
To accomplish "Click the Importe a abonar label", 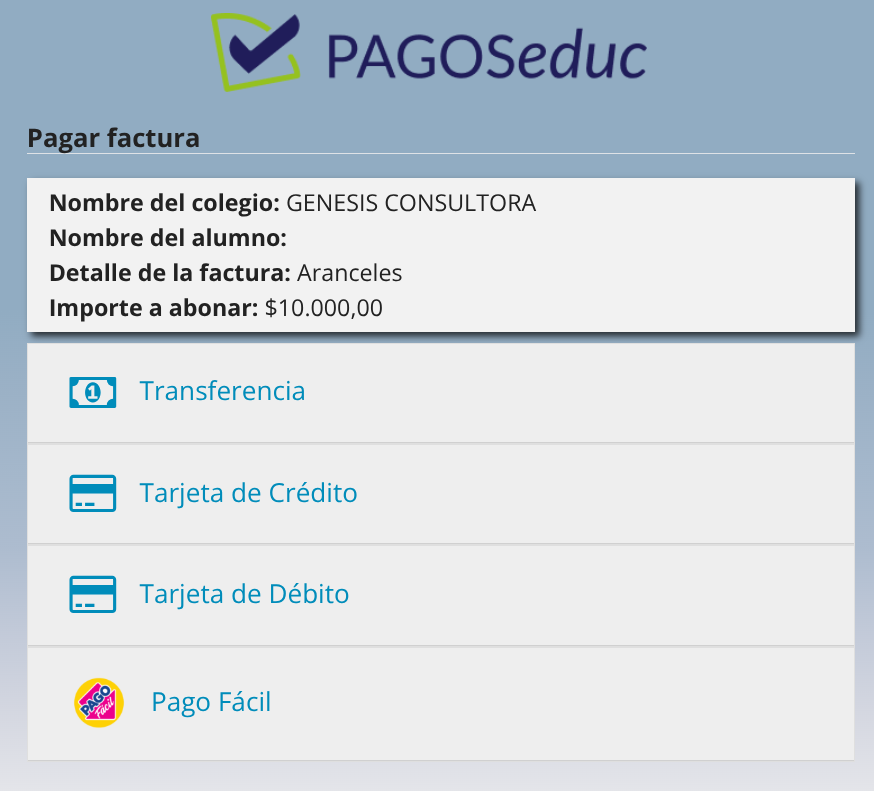I will tap(154, 308).
